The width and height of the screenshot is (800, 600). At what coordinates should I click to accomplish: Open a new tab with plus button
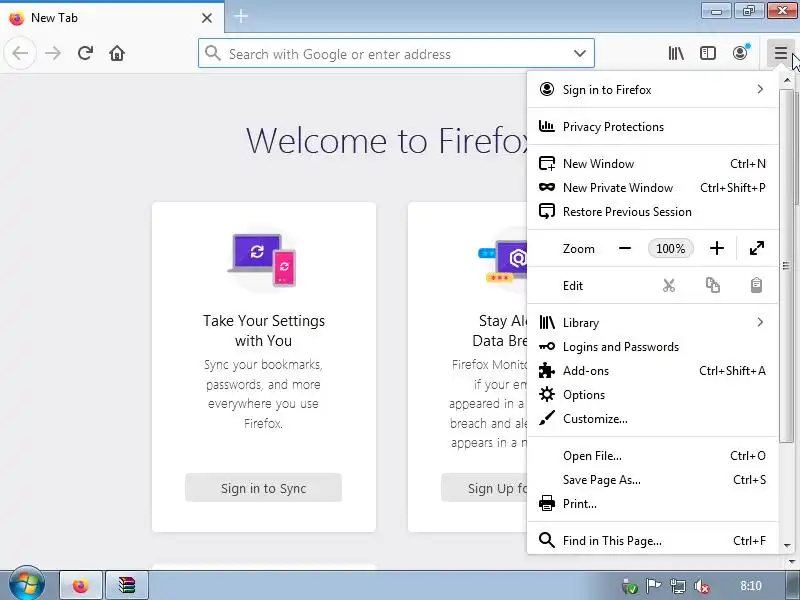pyautogui.click(x=241, y=17)
